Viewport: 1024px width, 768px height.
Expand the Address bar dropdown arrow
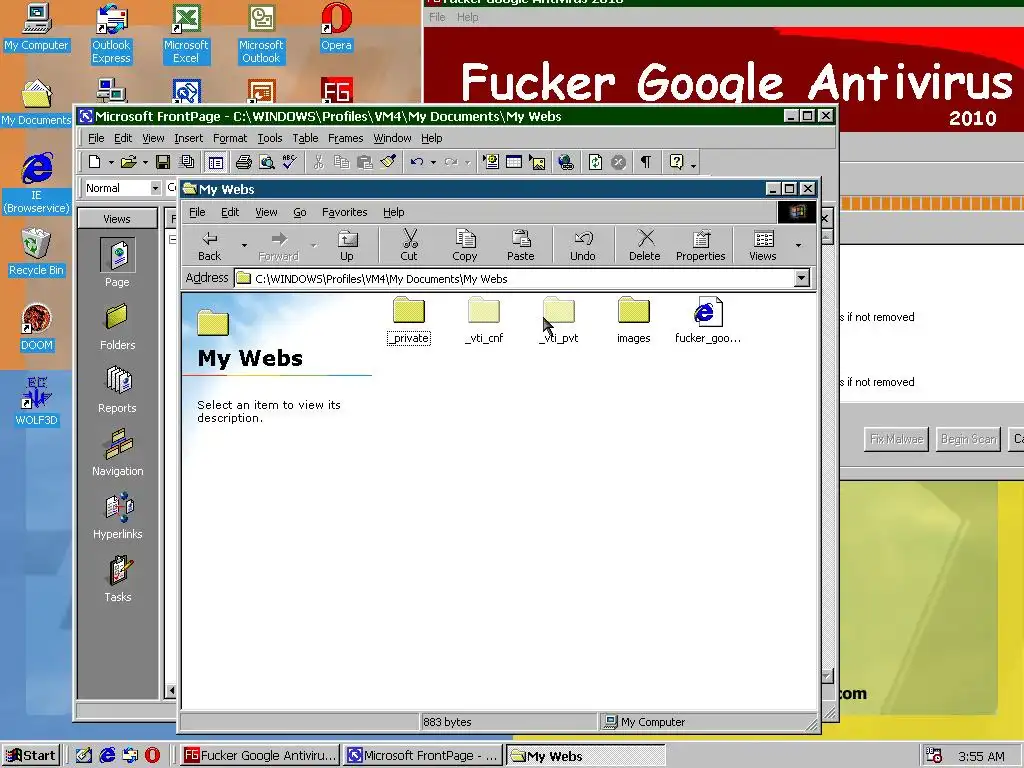pyautogui.click(x=801, y=279)
